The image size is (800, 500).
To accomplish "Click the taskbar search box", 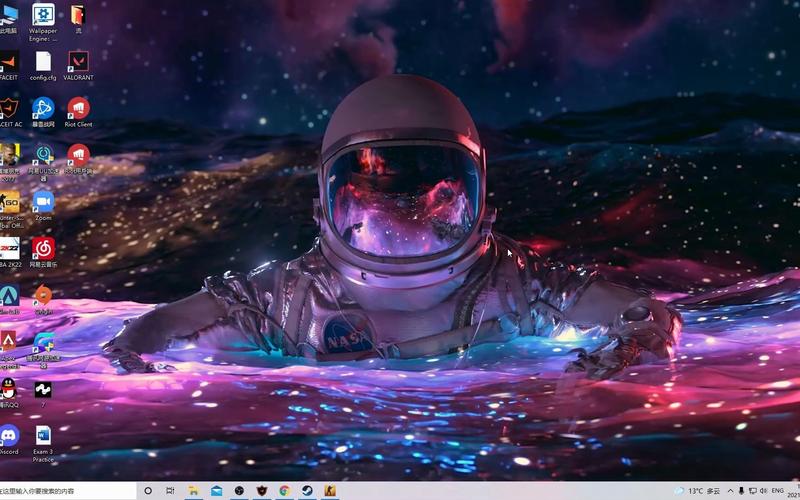I will click(x=68, y=491).
